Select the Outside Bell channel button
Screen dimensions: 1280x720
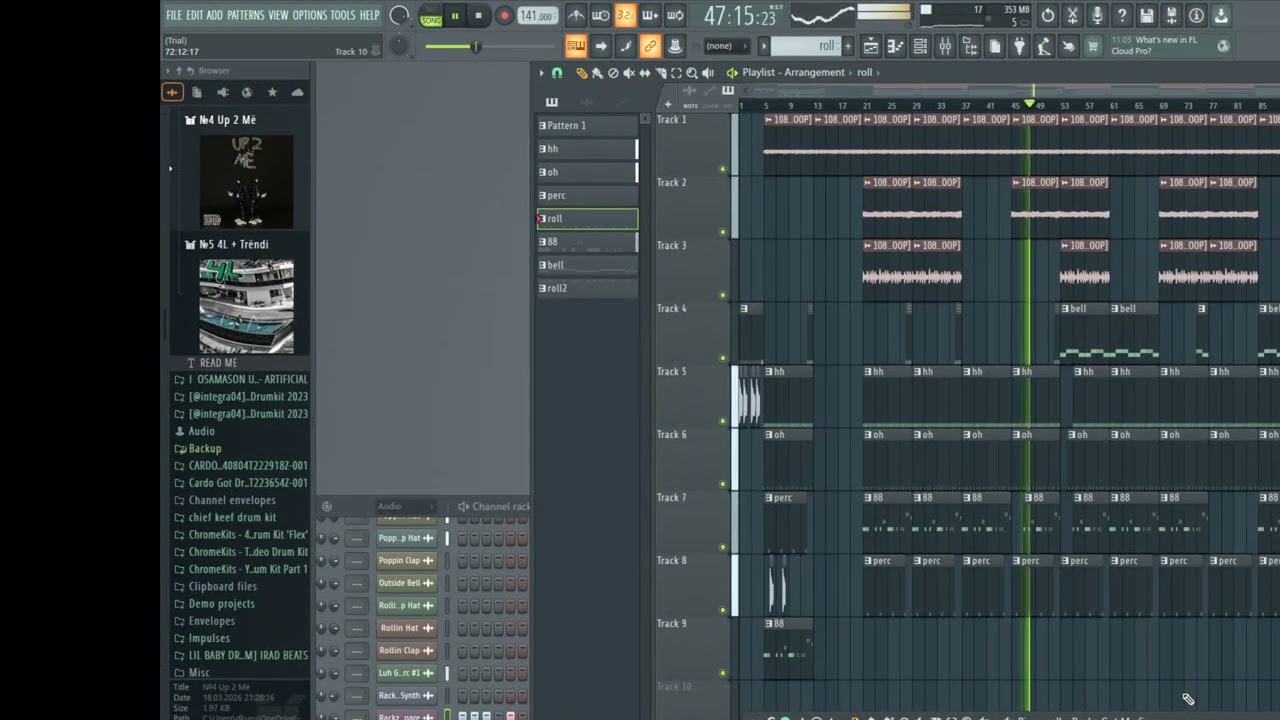[407, 583]
